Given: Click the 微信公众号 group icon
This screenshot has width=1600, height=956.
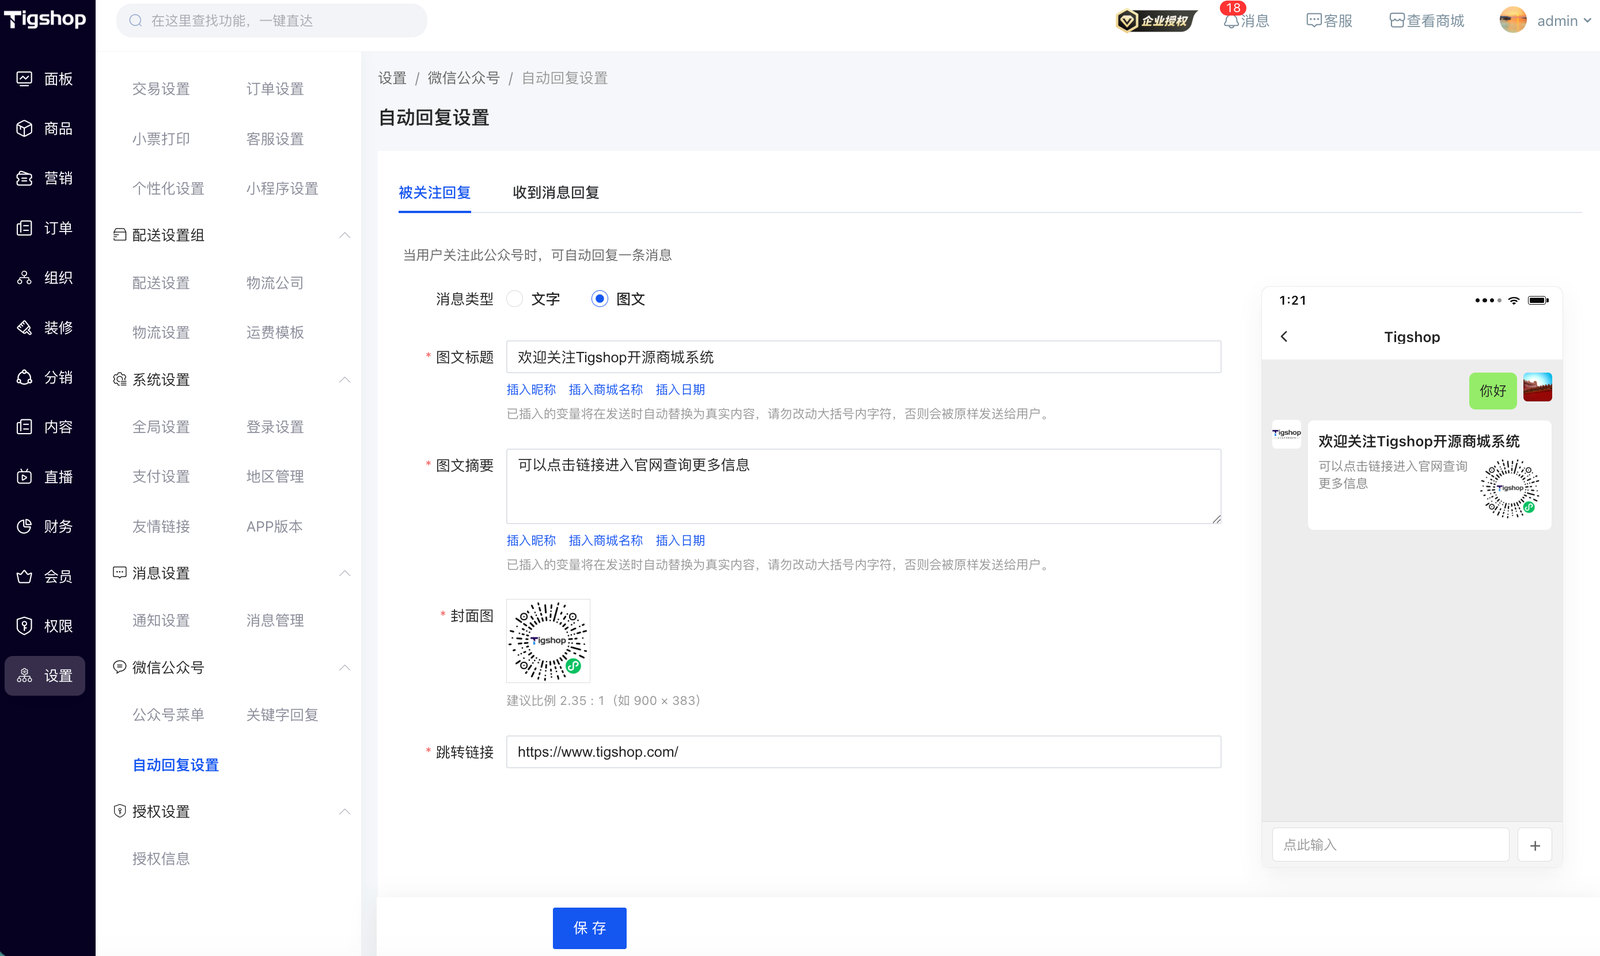Looking at the screenshot, I should click(x=120, y=667).
